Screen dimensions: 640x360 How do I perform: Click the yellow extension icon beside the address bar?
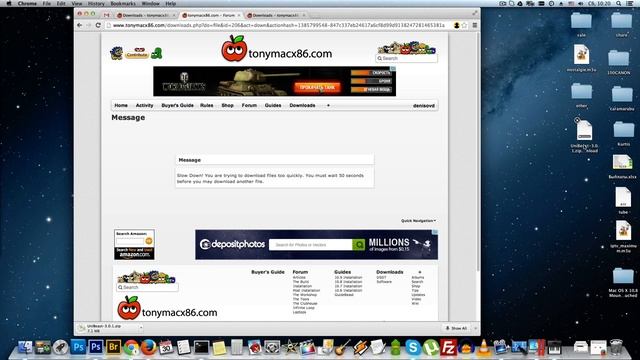pyautogui.click(x=456, y=25)
